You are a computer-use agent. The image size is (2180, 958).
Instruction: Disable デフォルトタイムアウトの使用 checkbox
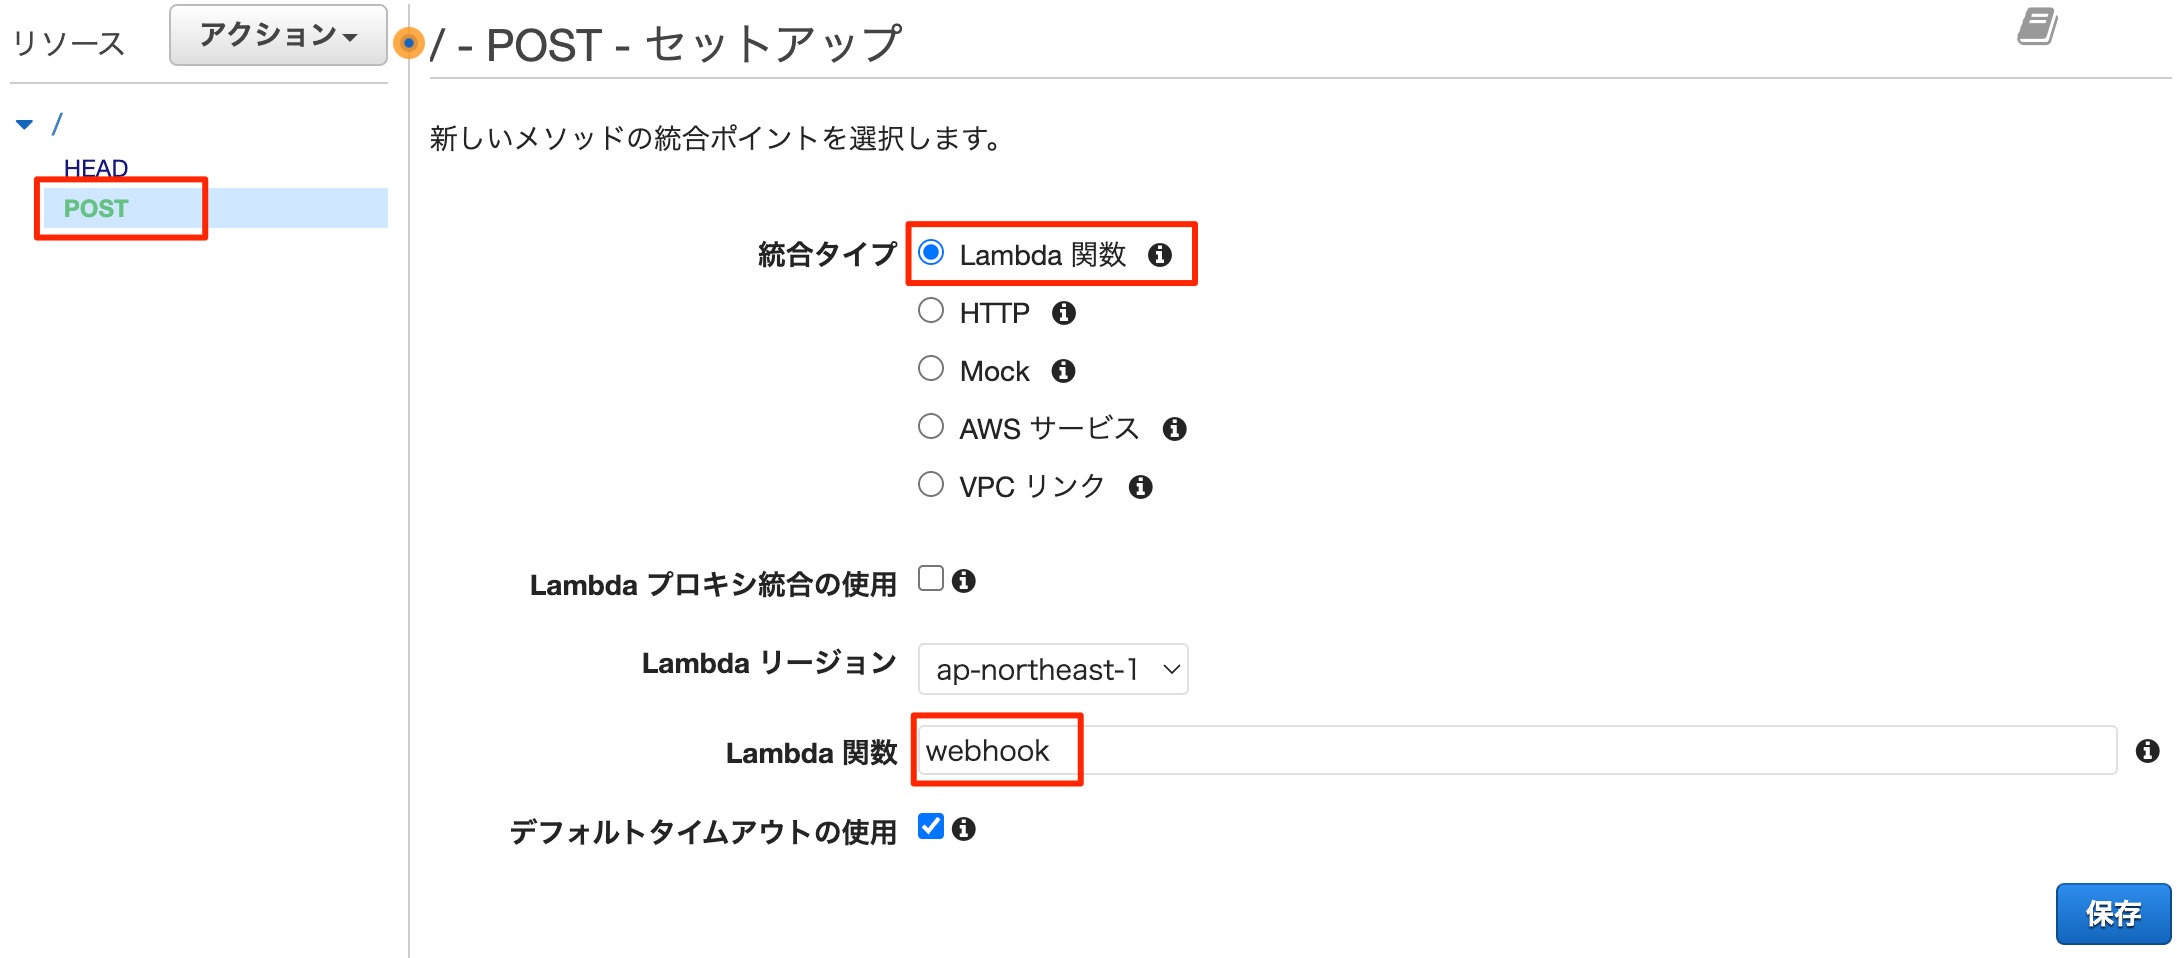coord(930,826)
